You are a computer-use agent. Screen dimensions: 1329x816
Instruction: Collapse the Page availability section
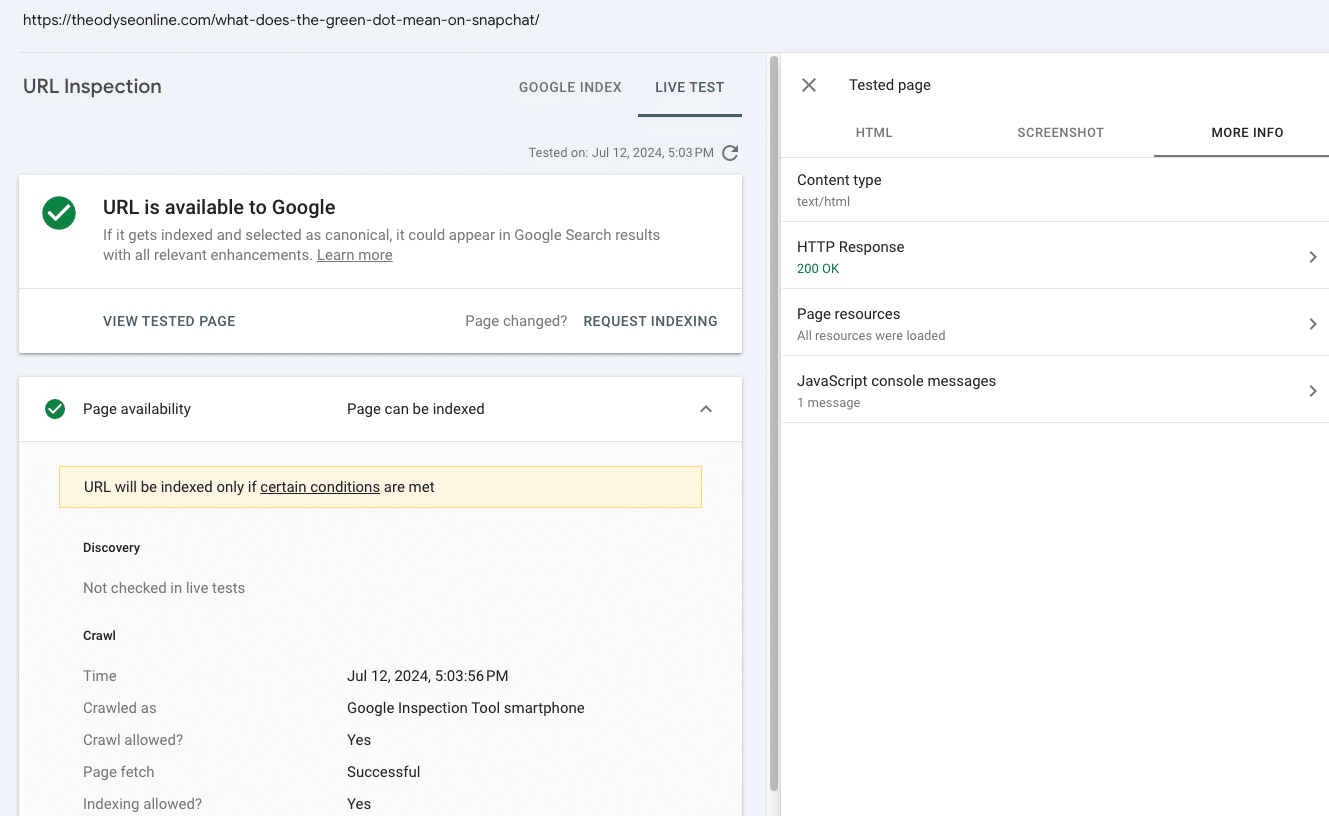click(706, 409)
